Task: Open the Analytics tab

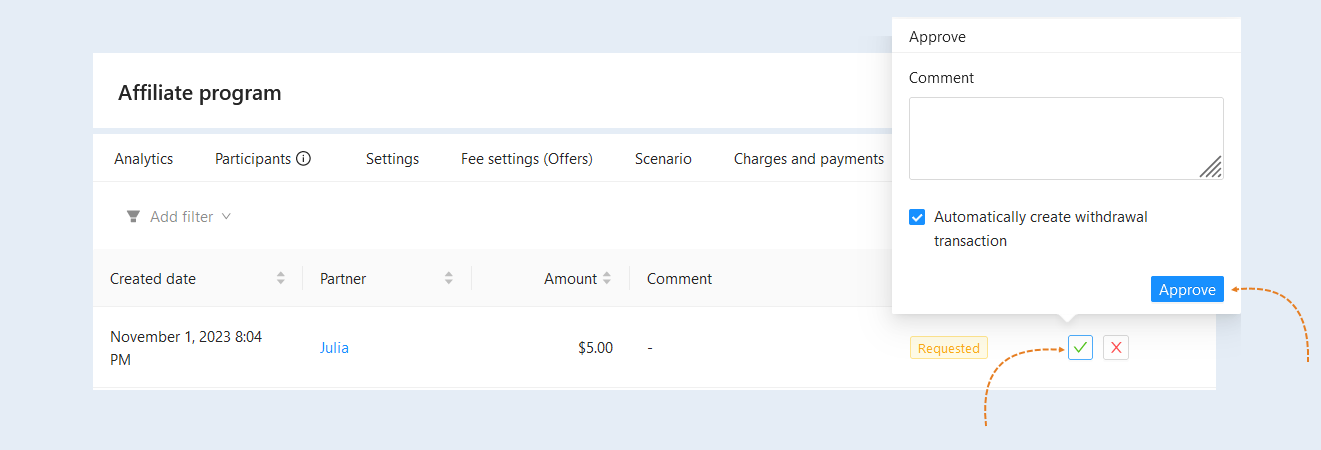Action: coord(144,158)
